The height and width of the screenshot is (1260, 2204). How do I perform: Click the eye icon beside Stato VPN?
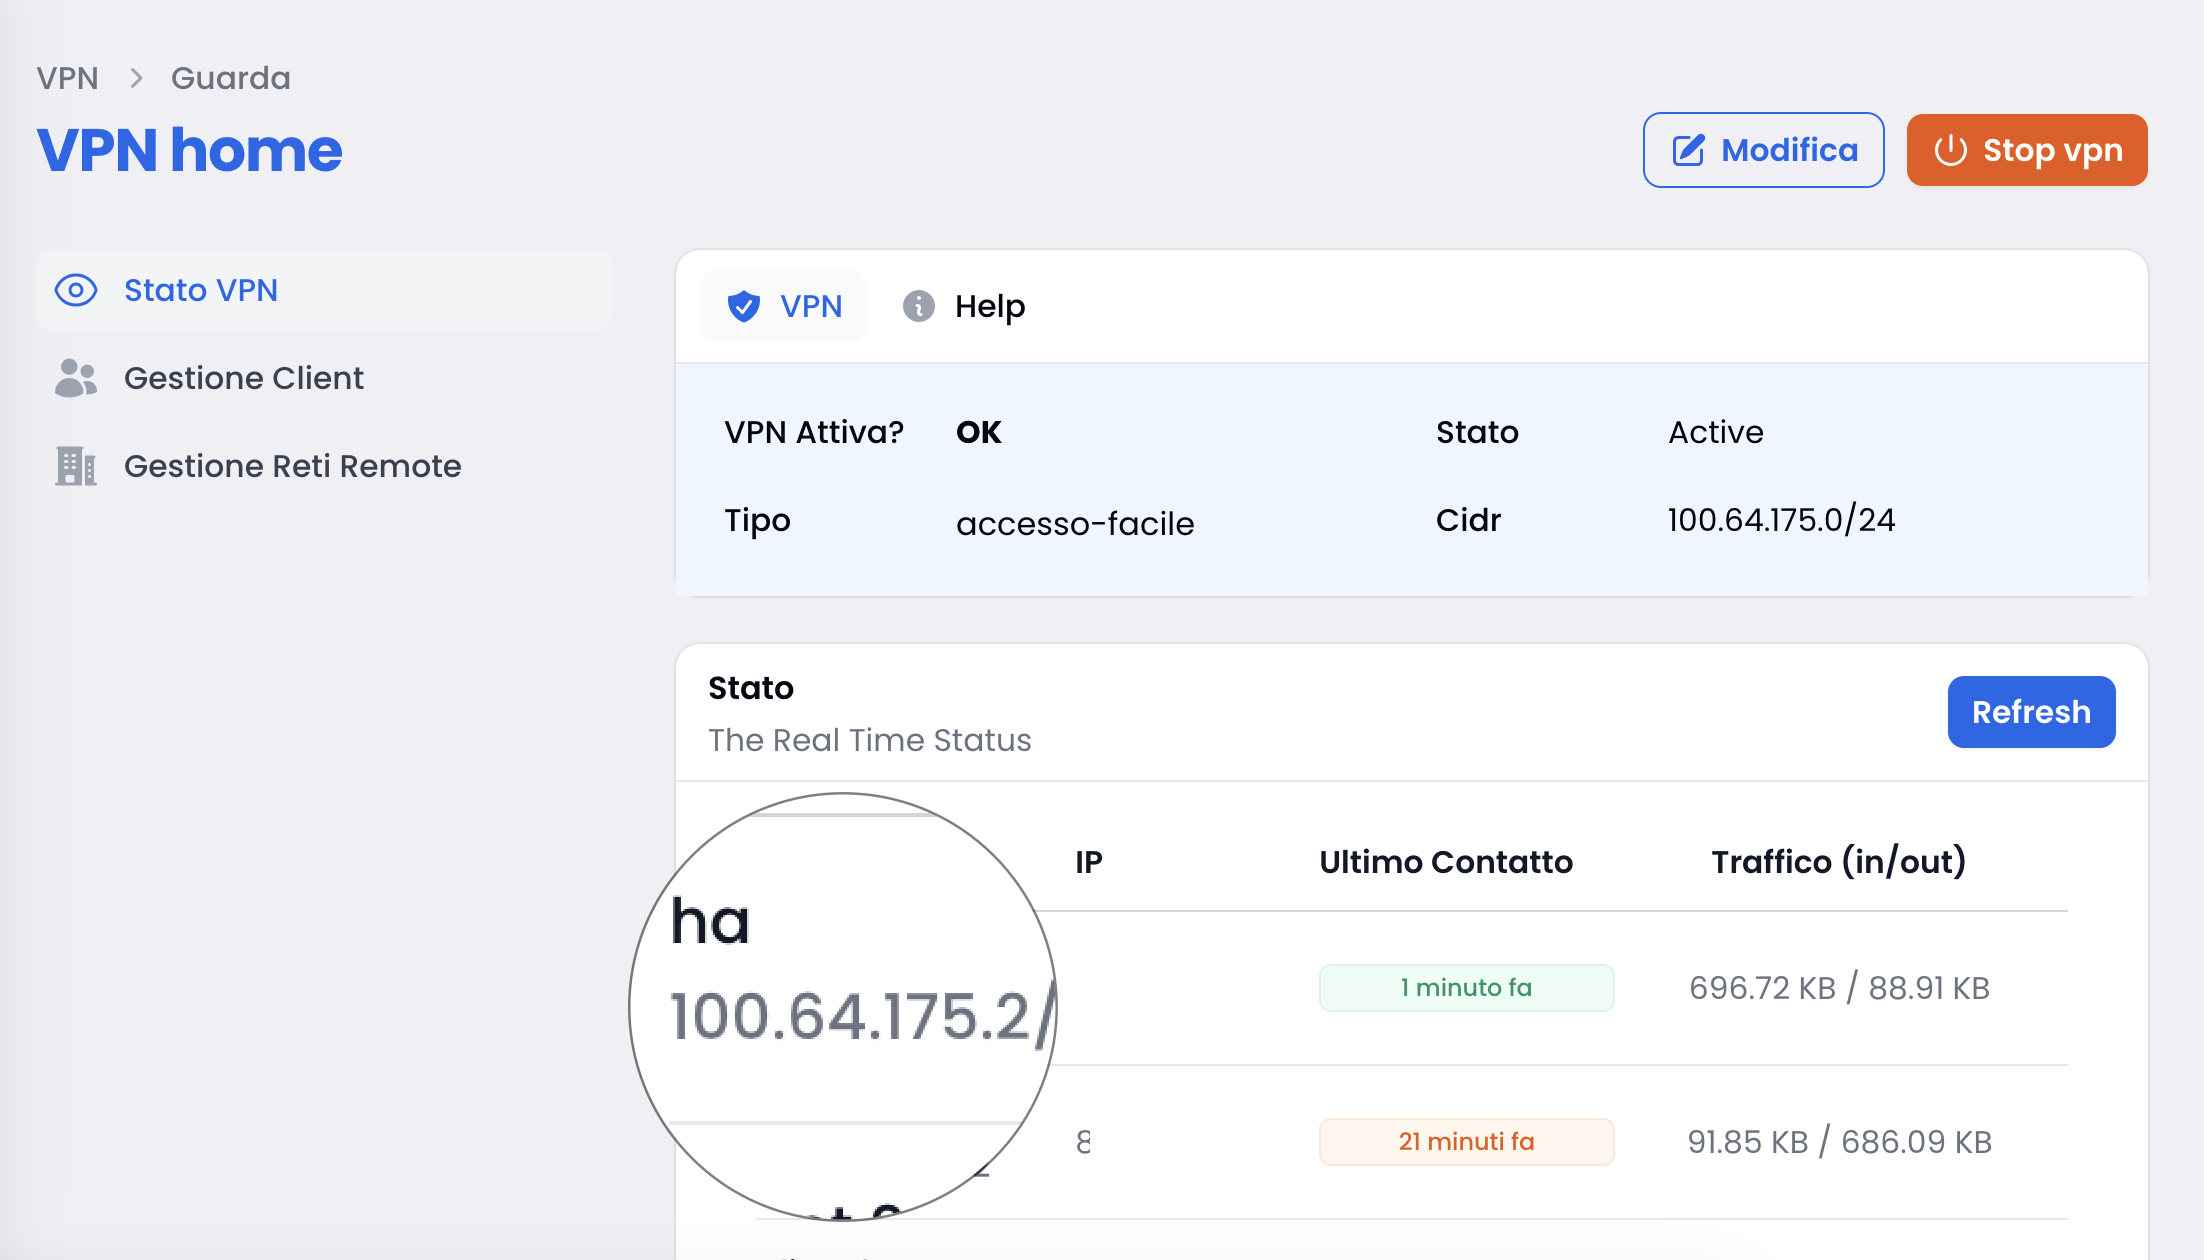(76, 290)
